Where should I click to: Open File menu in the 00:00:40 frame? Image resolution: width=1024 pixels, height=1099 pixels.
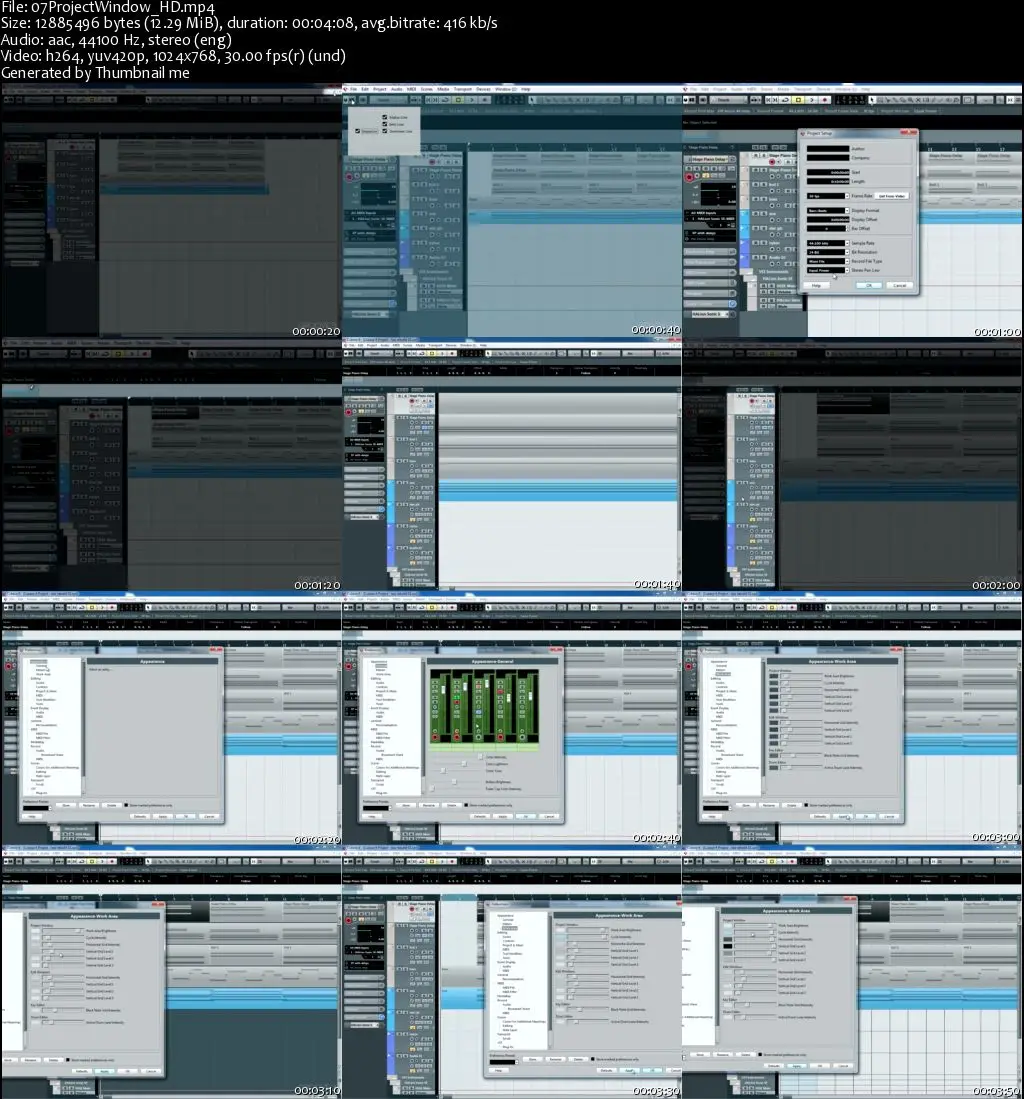coord(353,90)
